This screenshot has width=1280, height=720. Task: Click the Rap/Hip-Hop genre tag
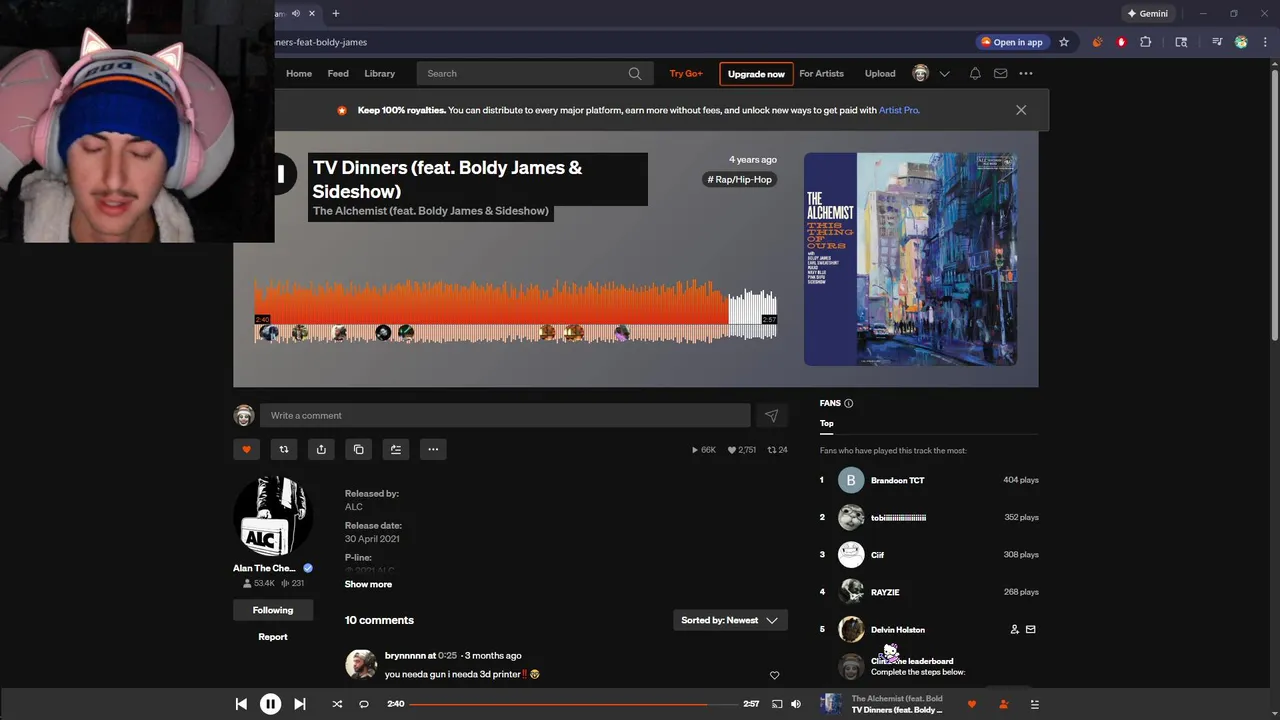point(740,179)
